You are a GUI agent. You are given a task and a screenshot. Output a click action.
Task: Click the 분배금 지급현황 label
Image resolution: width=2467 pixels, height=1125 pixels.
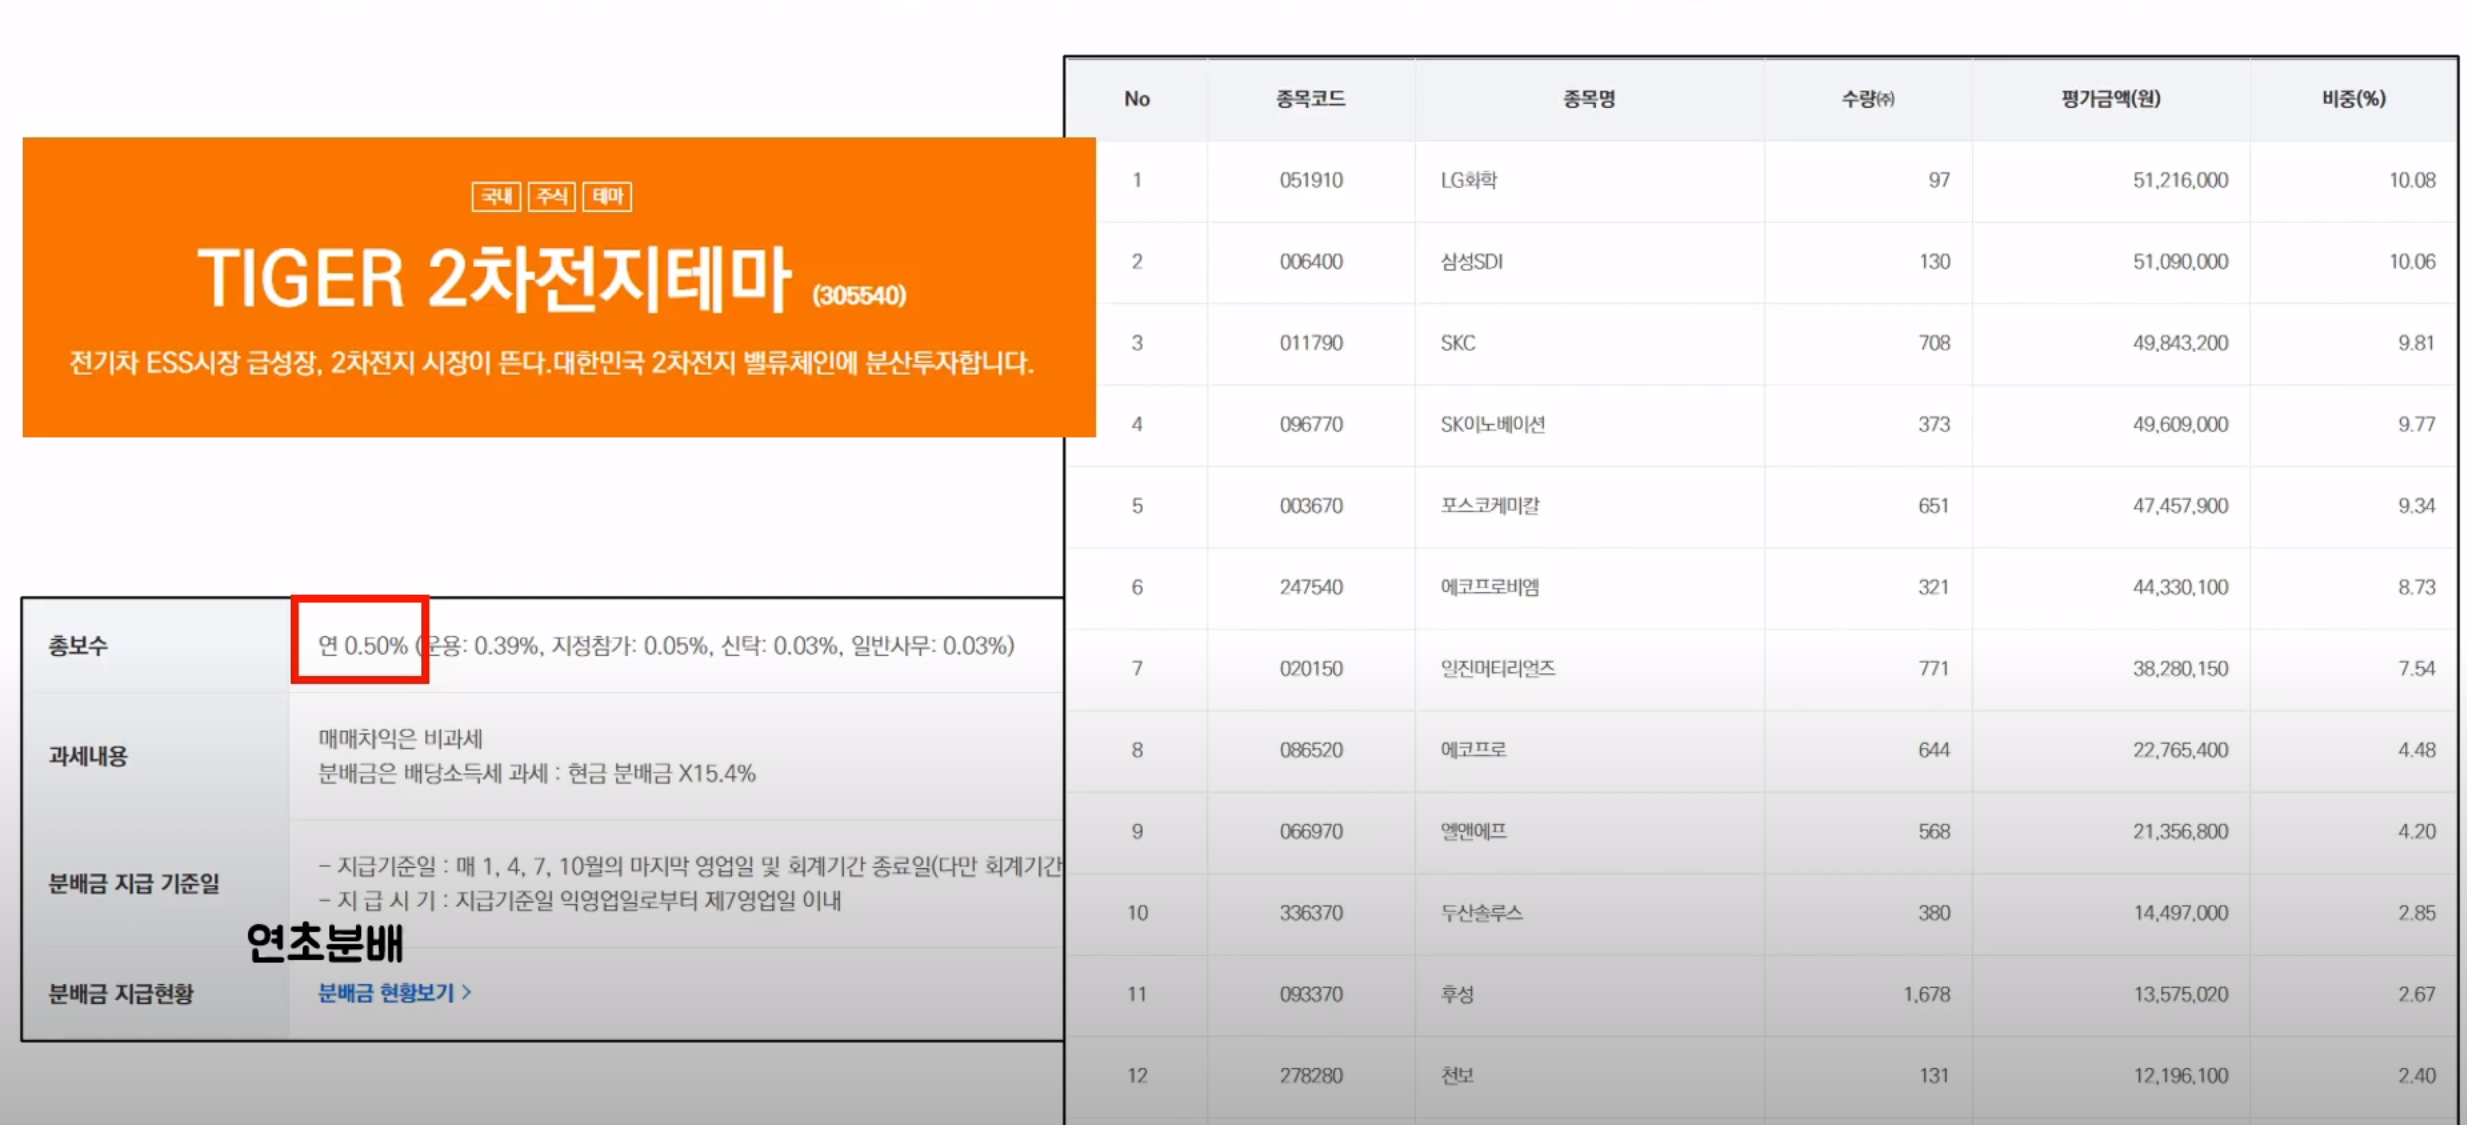pos(121,994)
